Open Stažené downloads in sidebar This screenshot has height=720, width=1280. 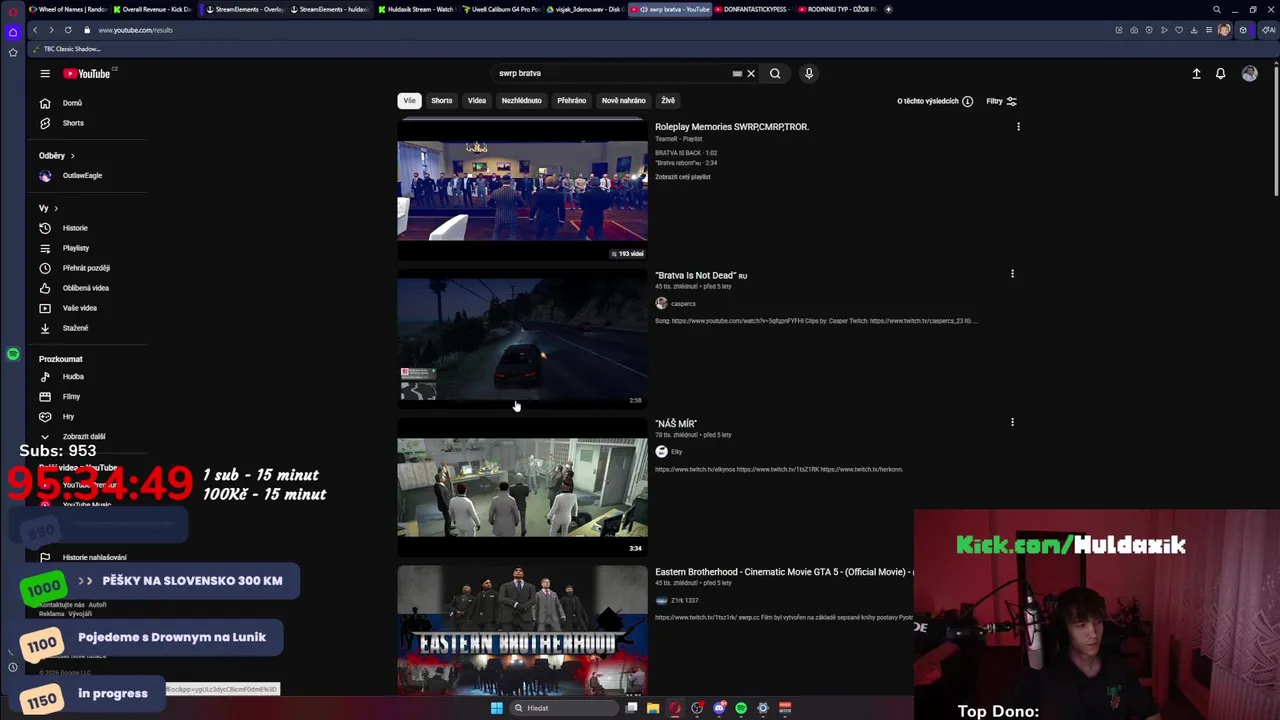point(75,328)
